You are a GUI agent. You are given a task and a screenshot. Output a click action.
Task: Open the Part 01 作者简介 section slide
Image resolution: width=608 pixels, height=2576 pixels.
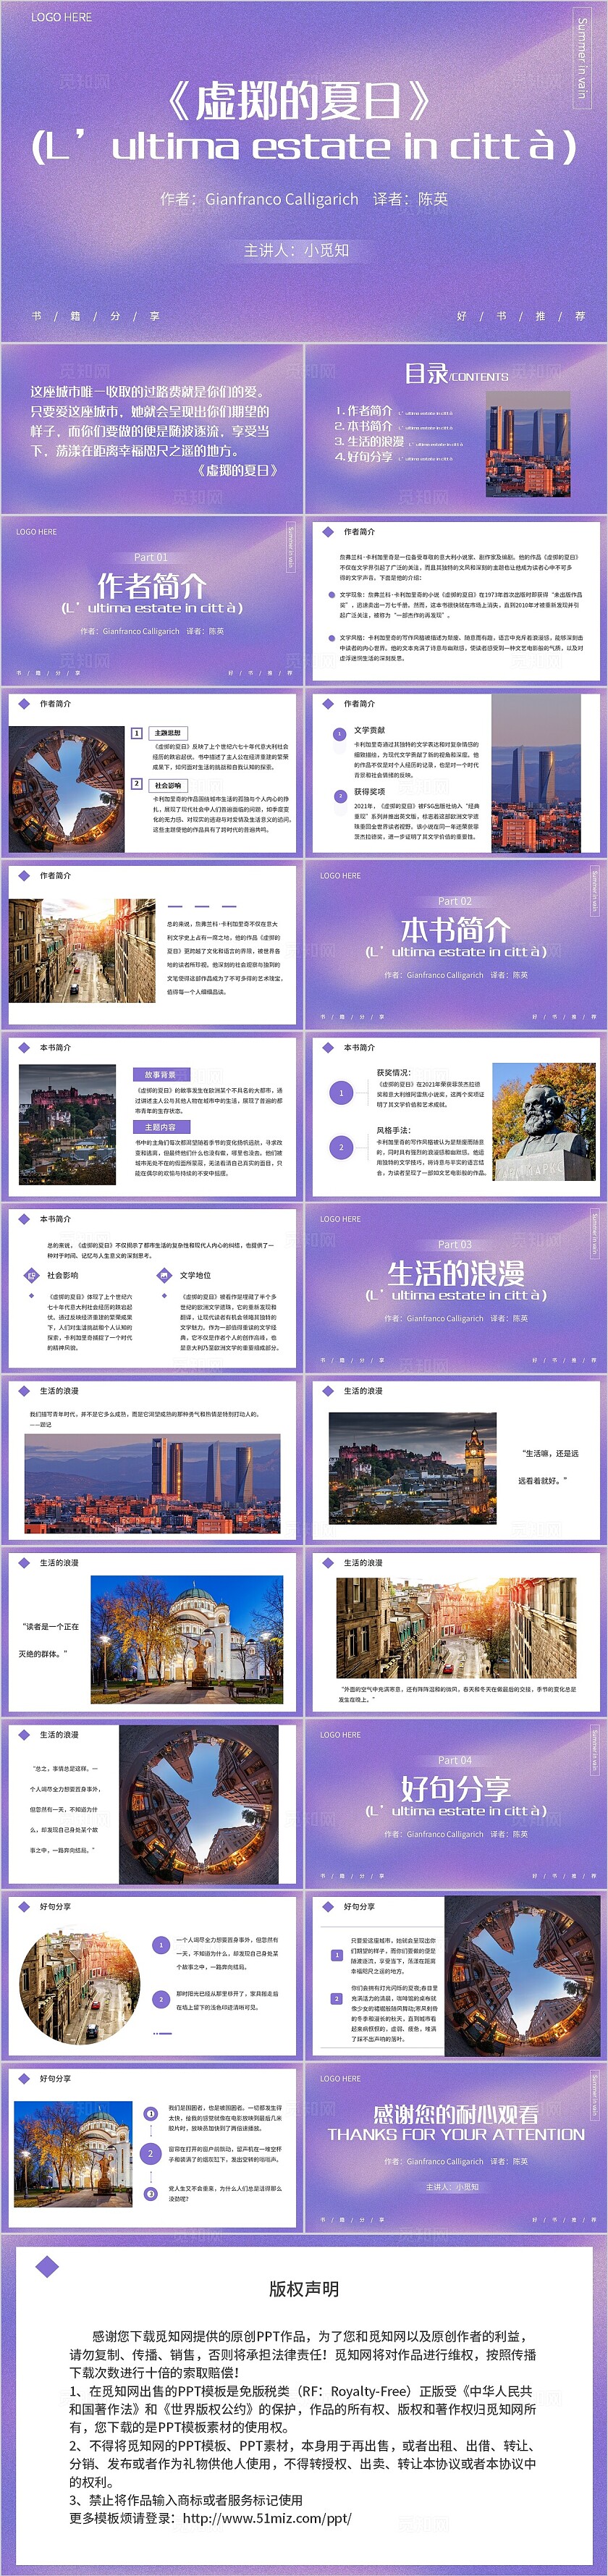tap(152, 600)
